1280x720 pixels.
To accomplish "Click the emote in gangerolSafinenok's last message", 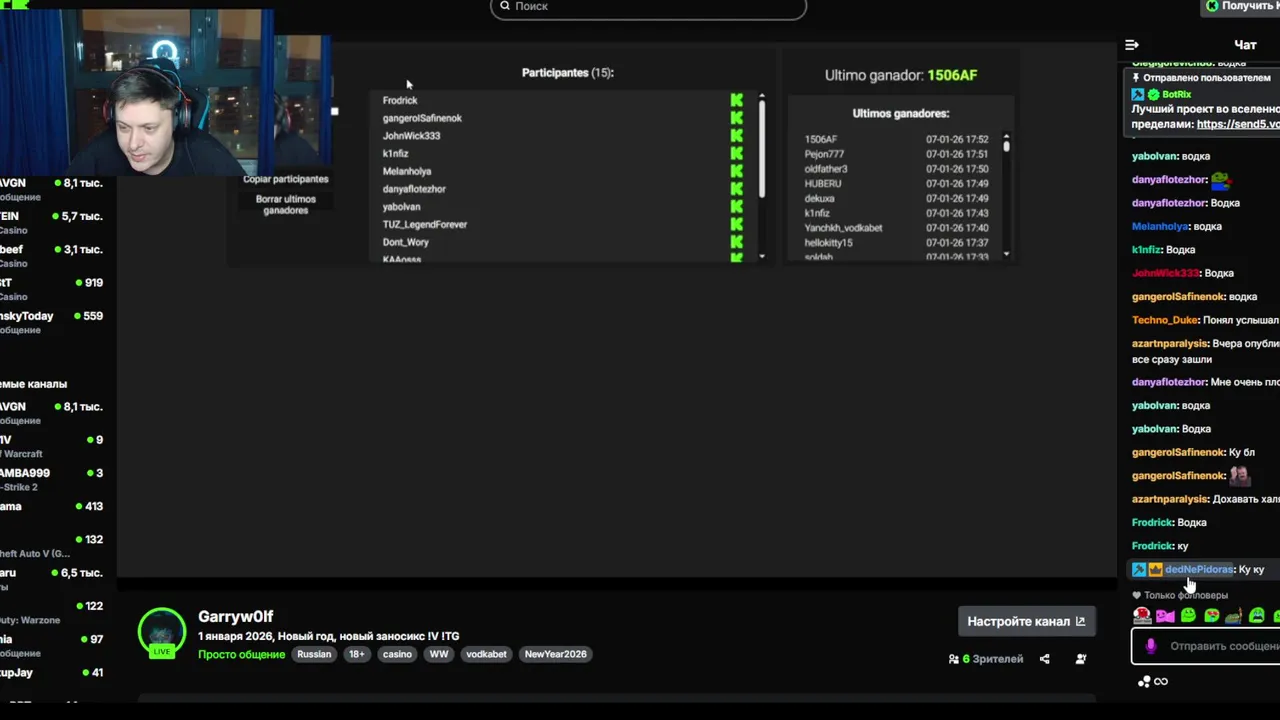I will [x=1239, y=476].
